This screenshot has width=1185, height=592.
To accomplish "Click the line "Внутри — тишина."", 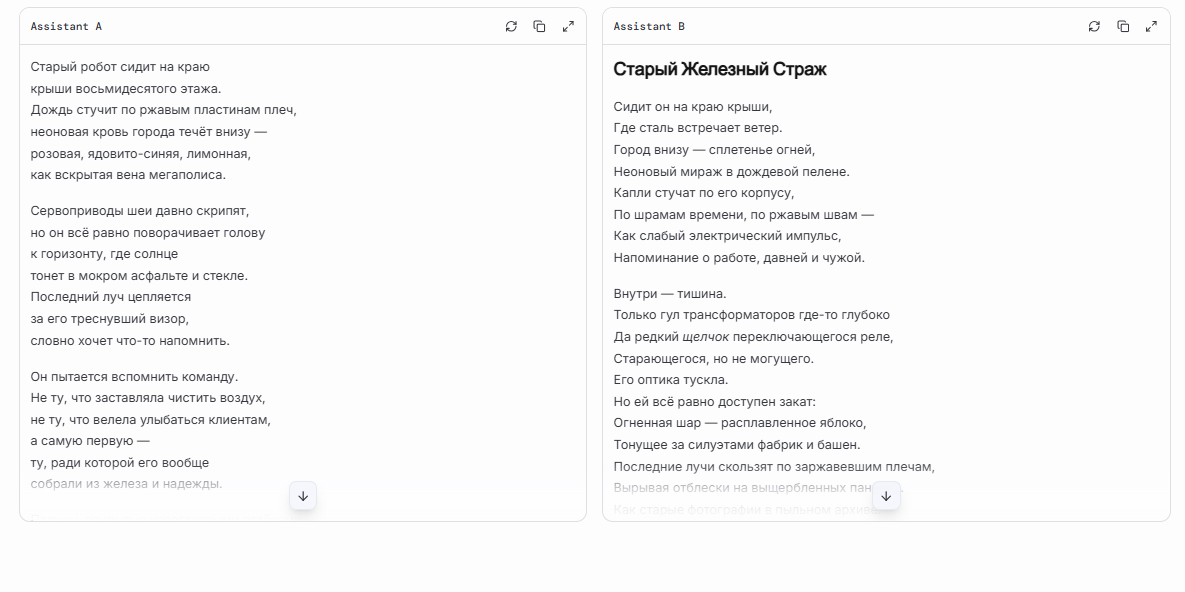I will pos(669,294).
